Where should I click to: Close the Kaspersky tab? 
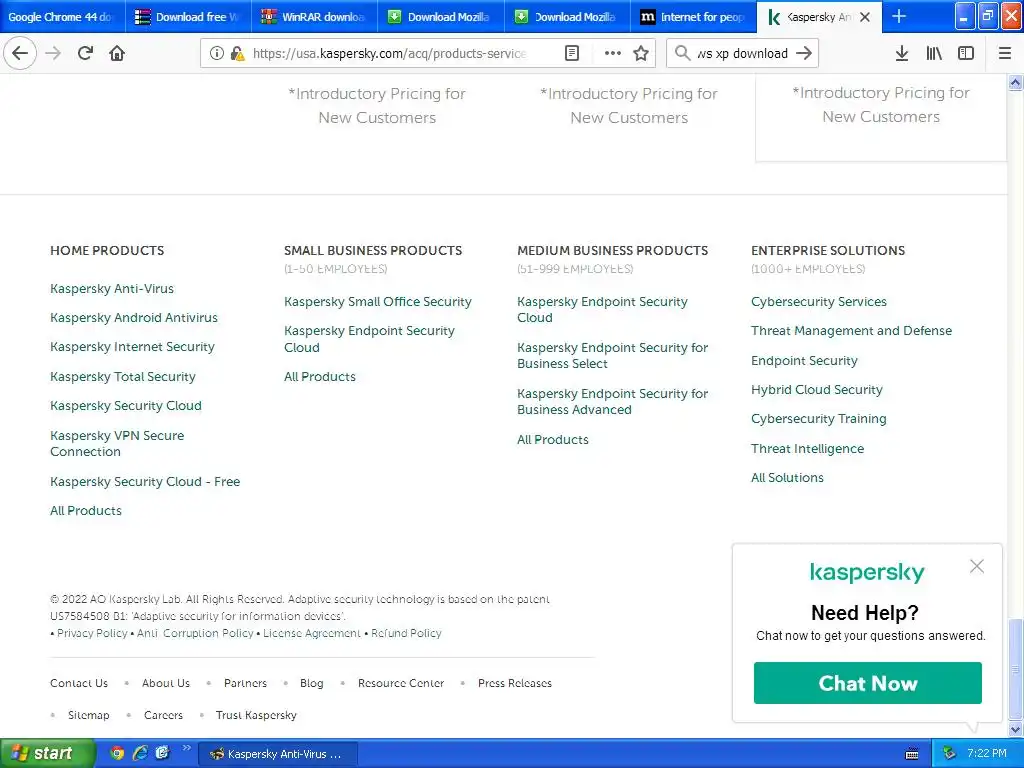(865, 17)
